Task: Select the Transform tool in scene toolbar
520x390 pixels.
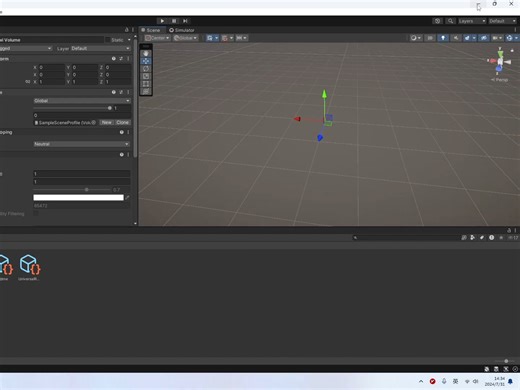Action: tap(146, 91)
